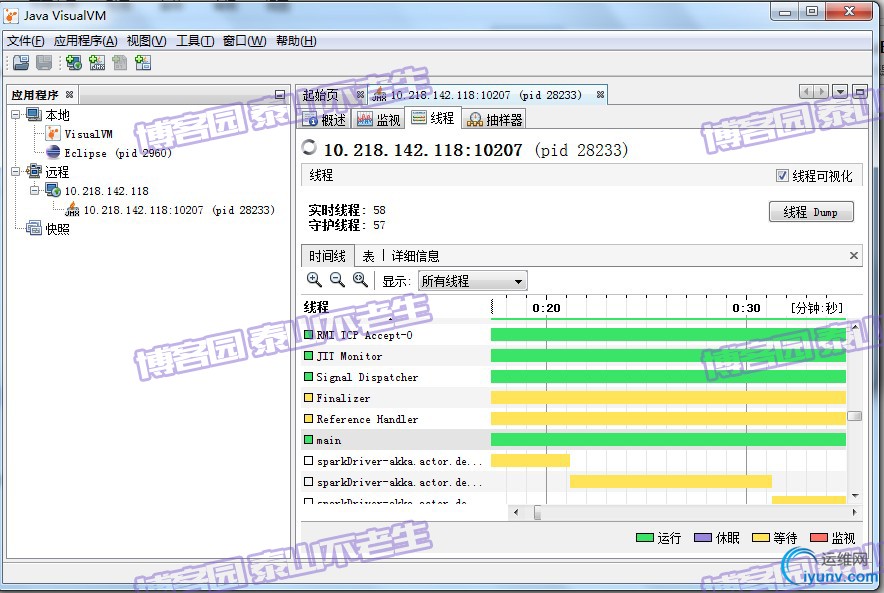Open the 帮助(H) menu

point(296,41)
